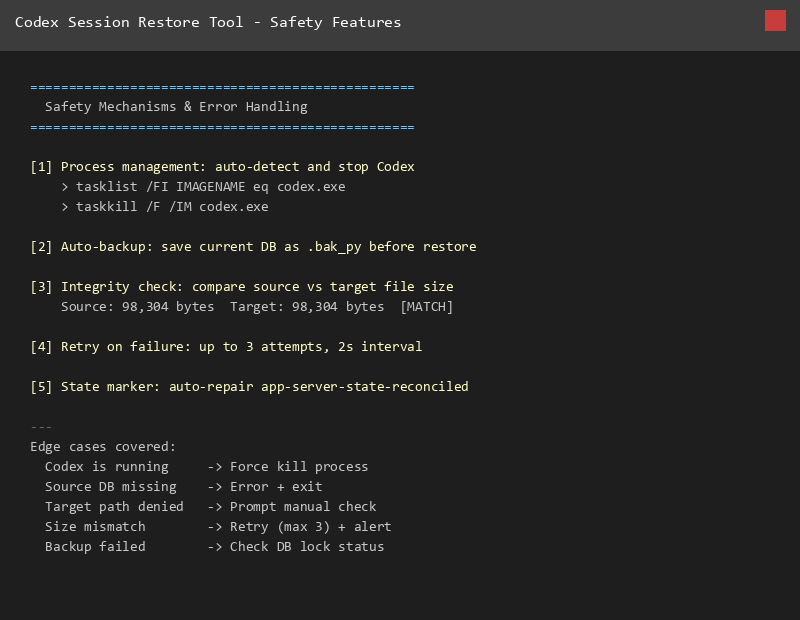
Task: Click the 'Source: 98,304 bytes' value
Action: [x=138, y=307]
